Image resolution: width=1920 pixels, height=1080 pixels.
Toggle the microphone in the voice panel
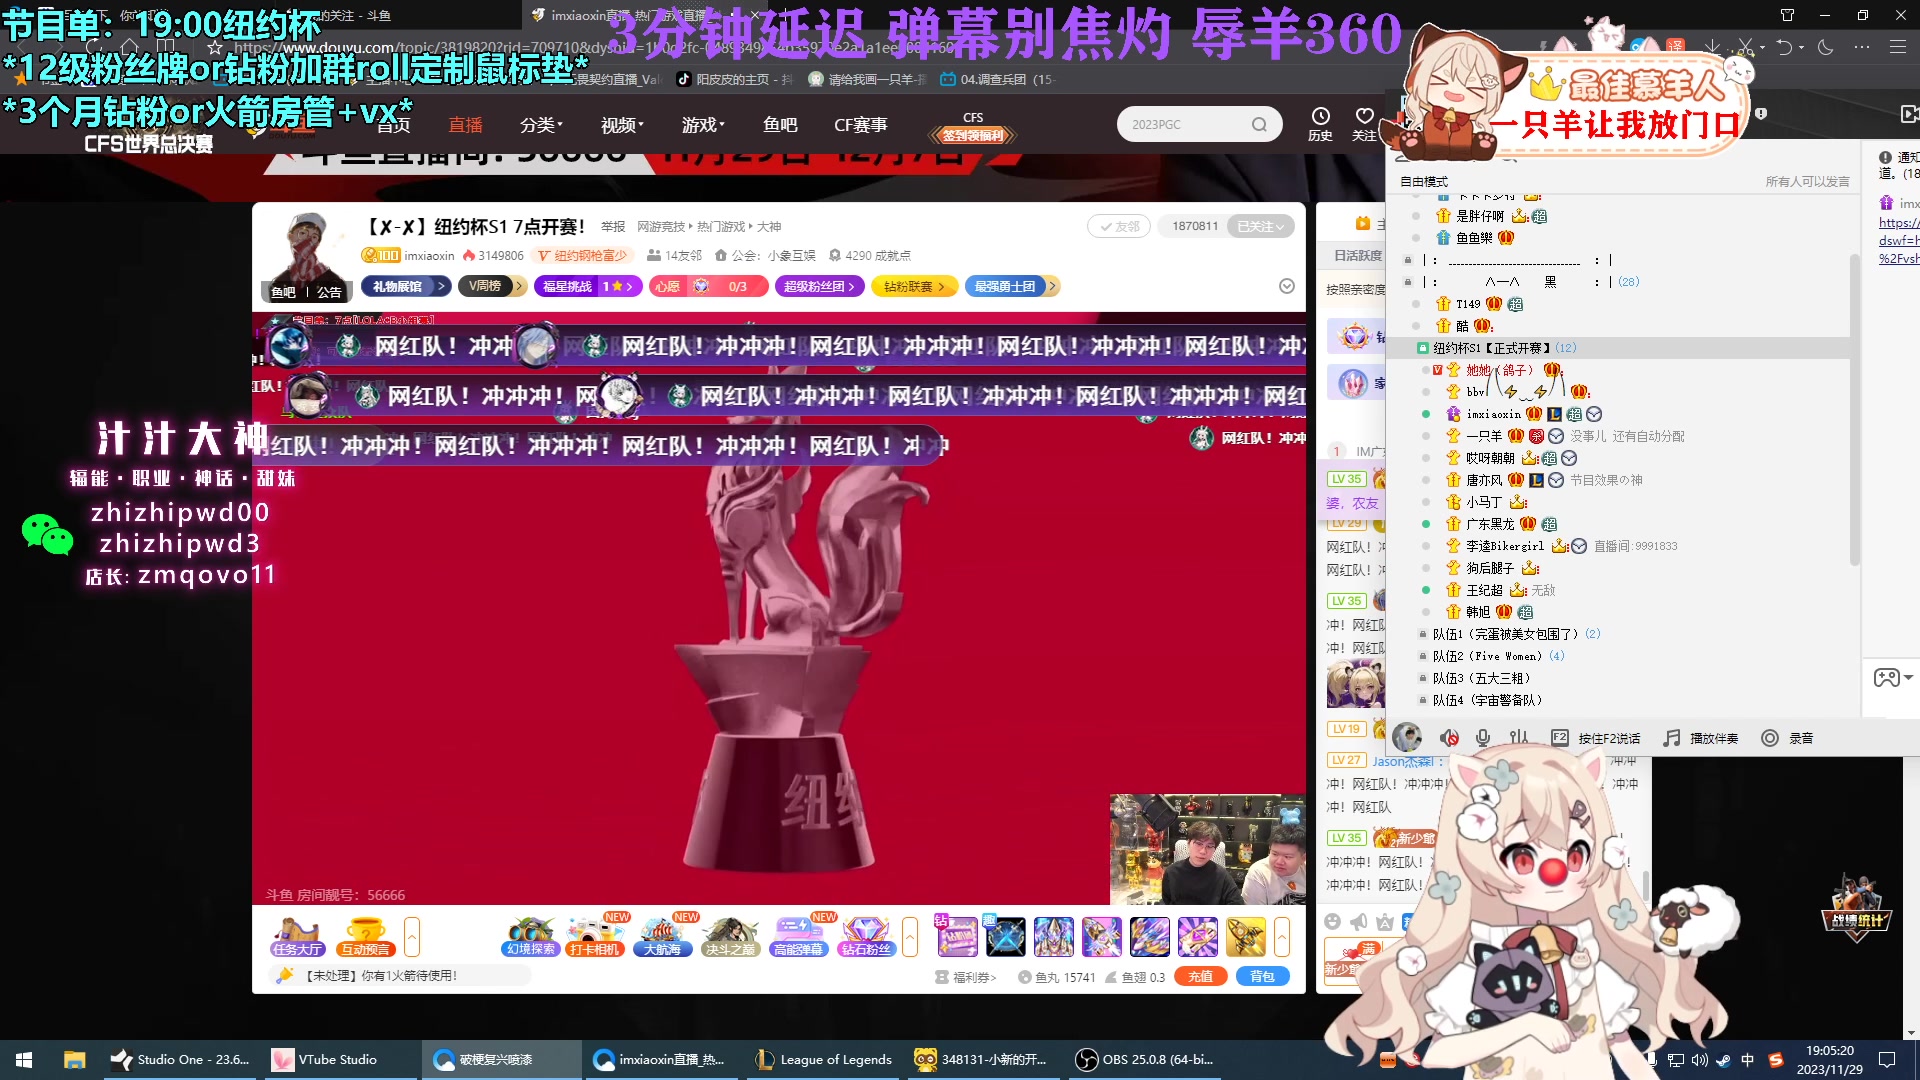[x=1483, y=738]
